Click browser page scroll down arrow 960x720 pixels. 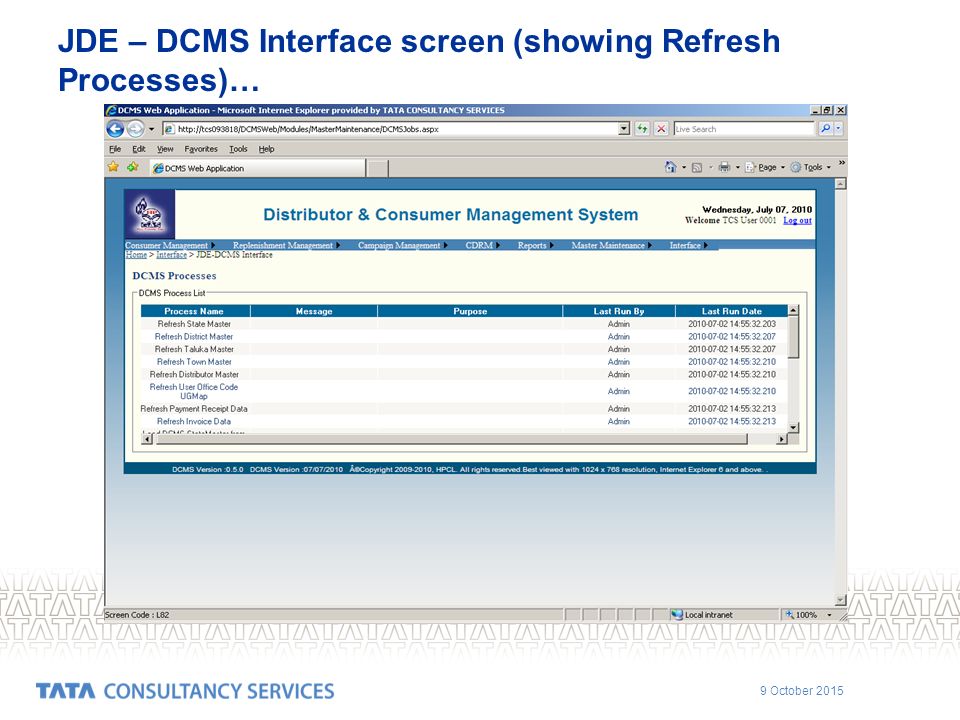[841, 601]
